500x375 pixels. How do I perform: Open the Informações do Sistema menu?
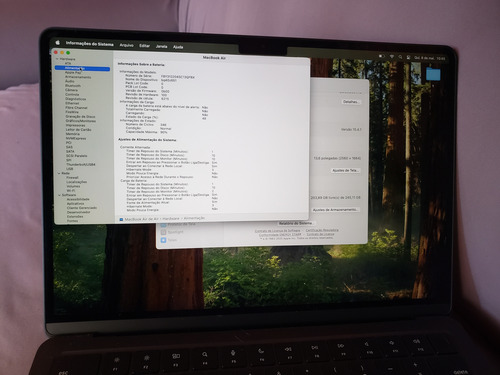click(90, 44)
